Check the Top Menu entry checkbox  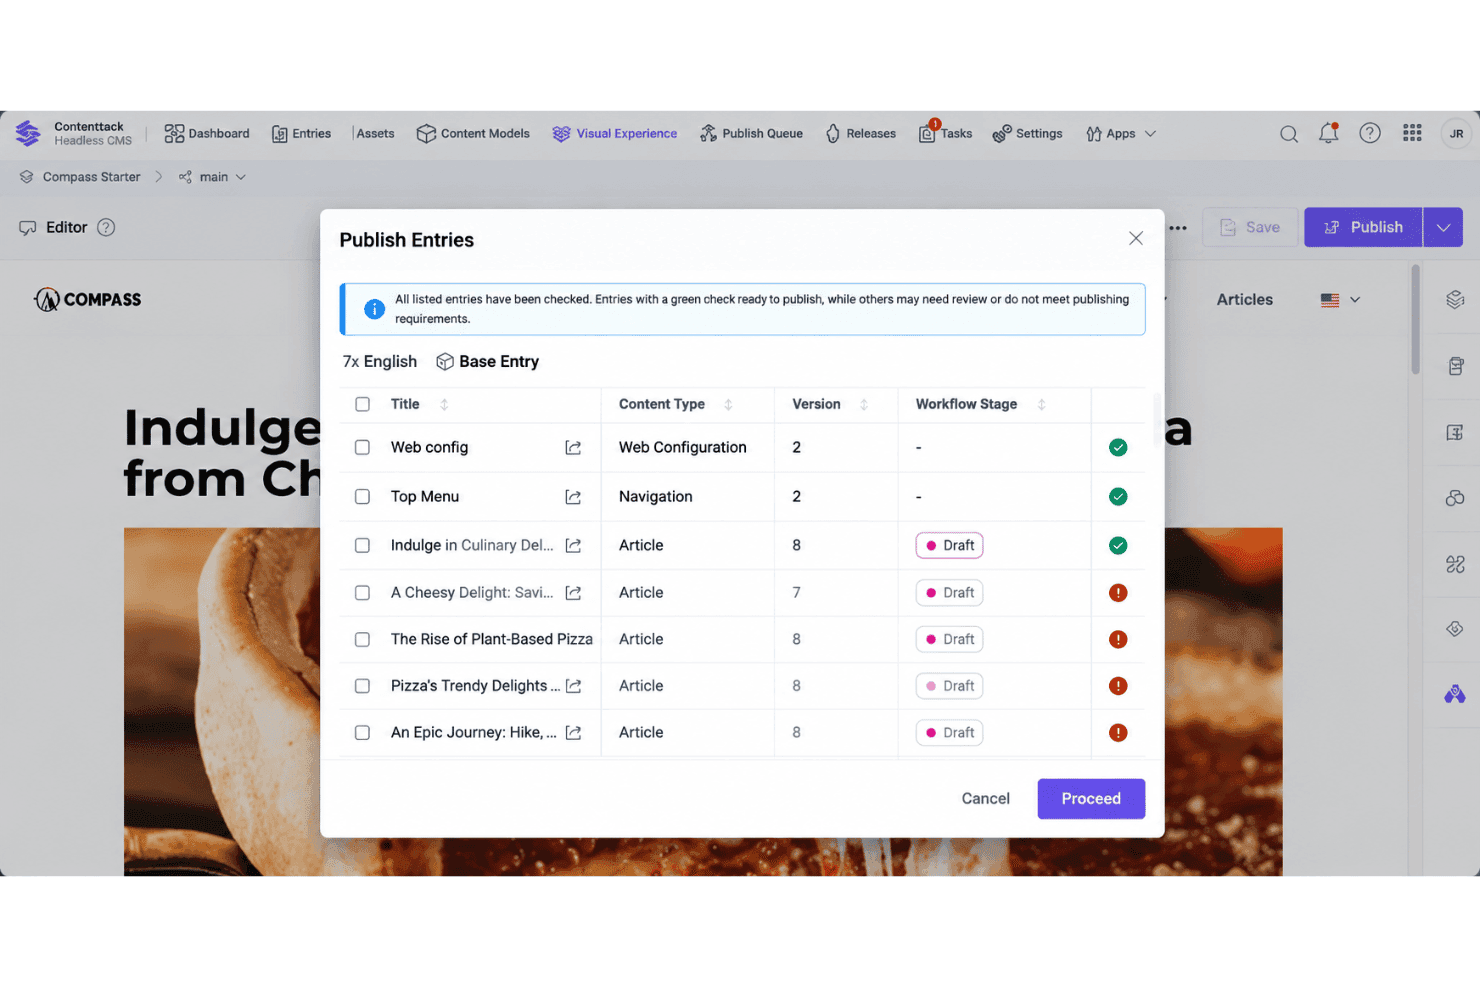362,497
